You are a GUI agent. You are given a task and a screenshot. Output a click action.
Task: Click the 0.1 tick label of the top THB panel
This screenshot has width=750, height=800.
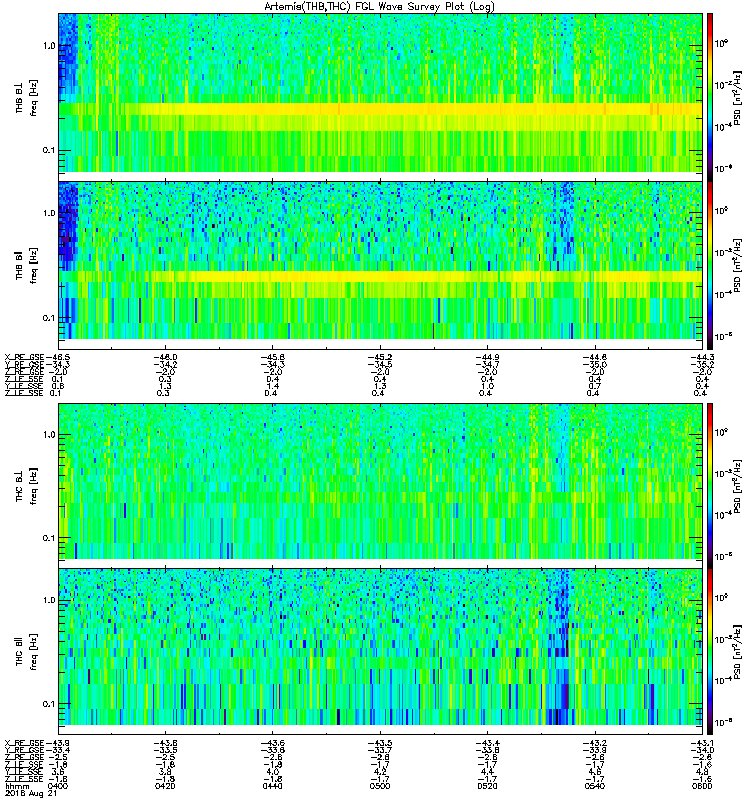[49, 151]
